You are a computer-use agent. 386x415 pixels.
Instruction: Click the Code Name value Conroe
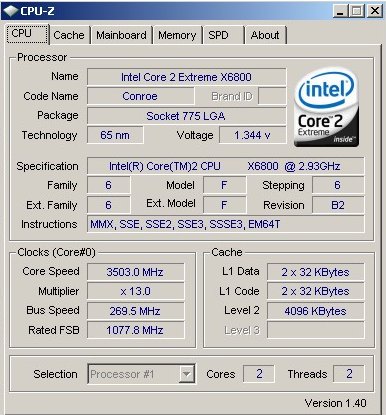click(140, 96)
